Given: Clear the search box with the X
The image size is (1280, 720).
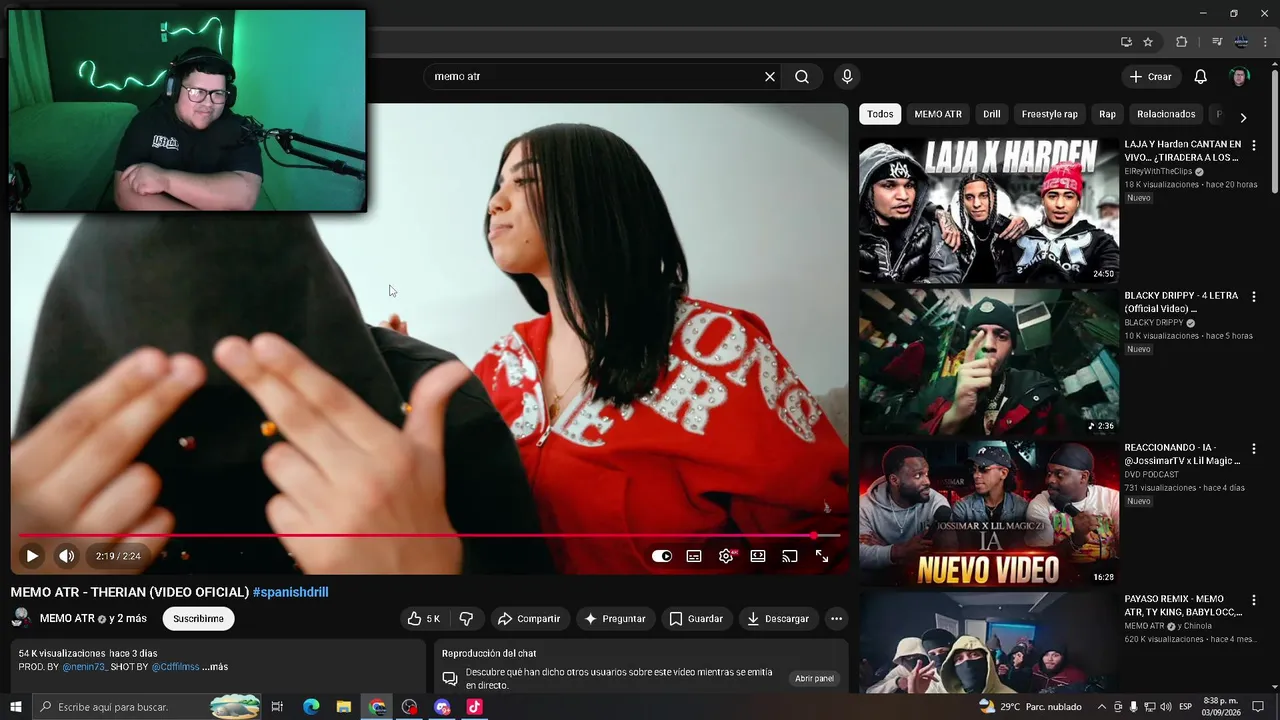Looking at the screenshot, I should [x=770, y=76].
